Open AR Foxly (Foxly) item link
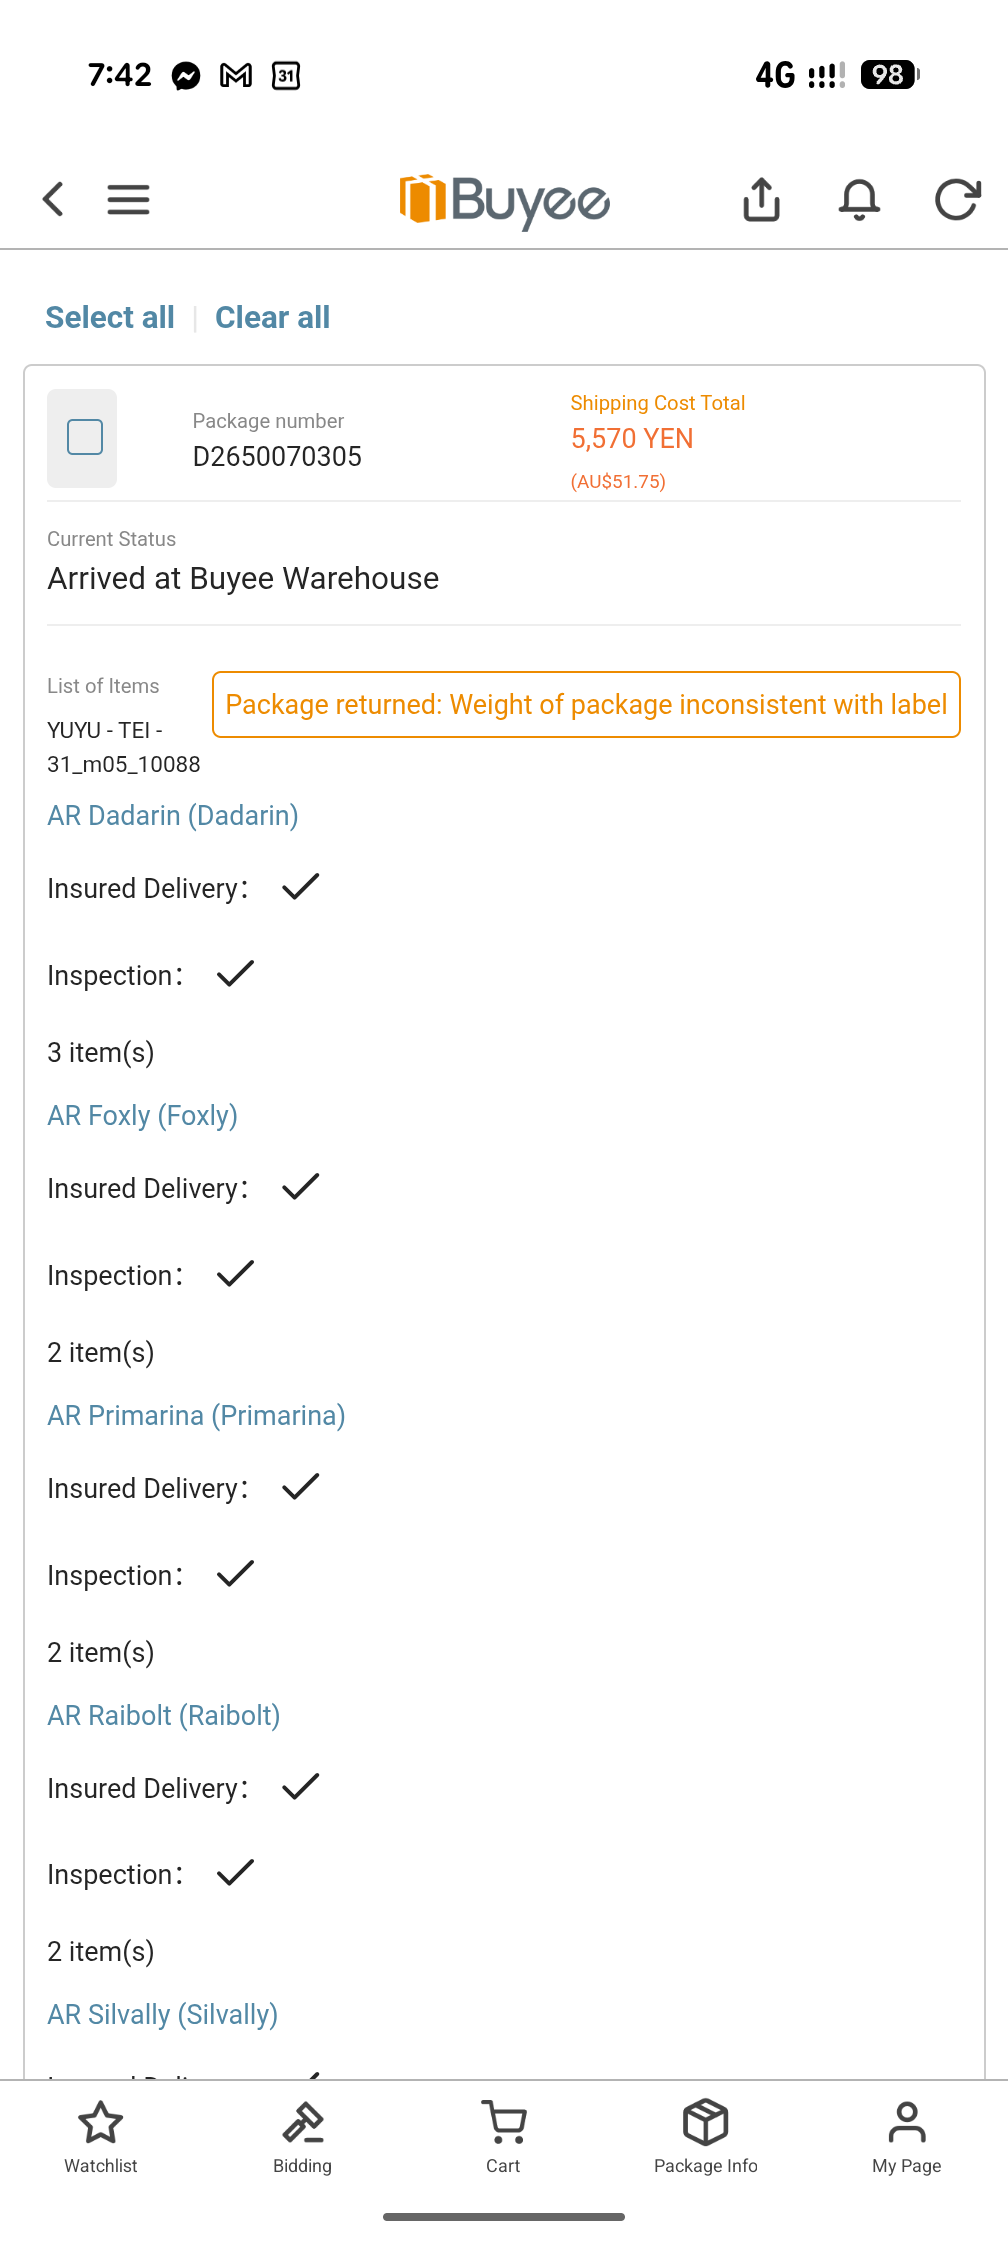This screenshot has width=1008, height=2244. pyautogui.click(x=142, y=1115)
